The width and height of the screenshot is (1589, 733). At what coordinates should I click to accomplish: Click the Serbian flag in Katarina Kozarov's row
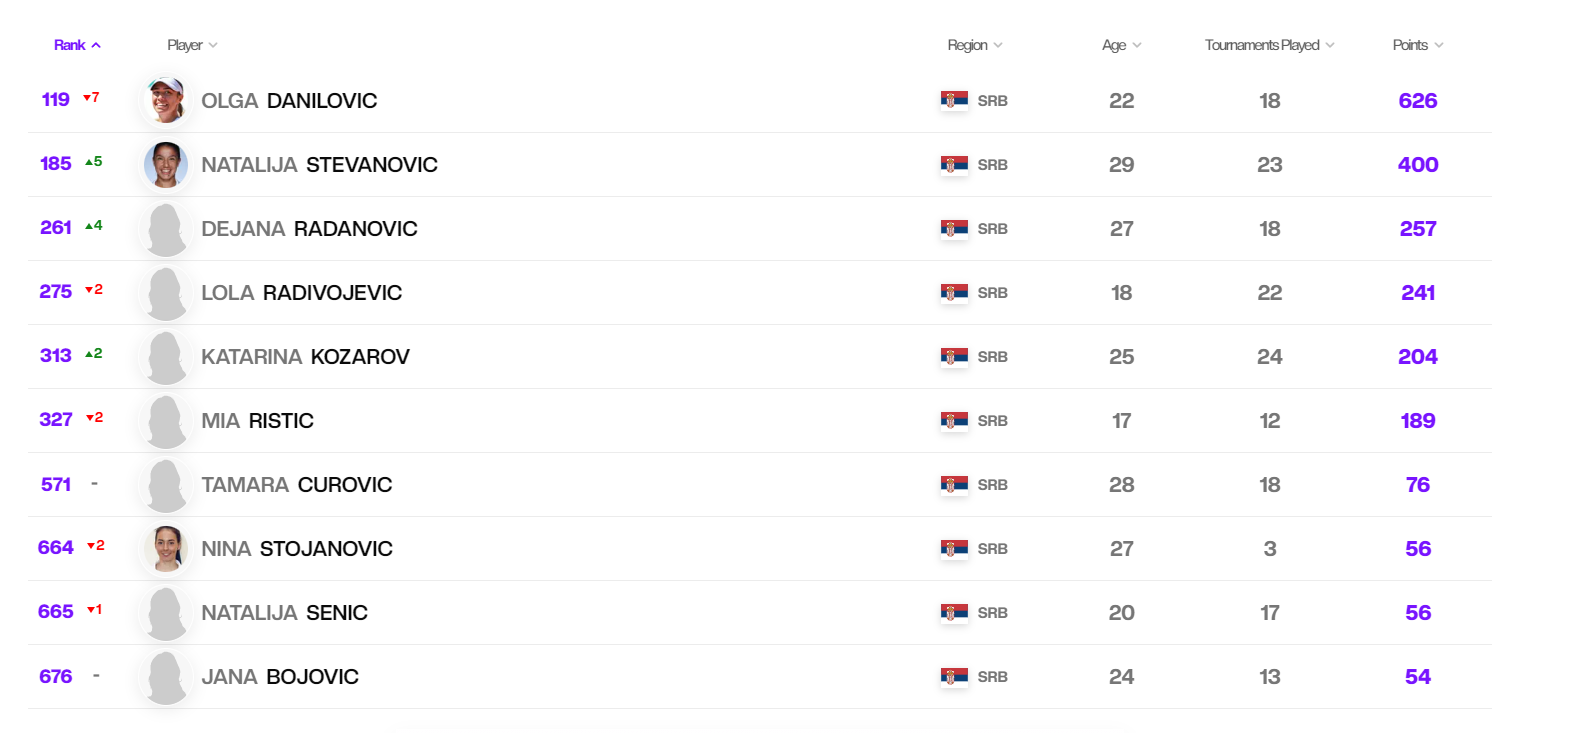click(954, 357)
